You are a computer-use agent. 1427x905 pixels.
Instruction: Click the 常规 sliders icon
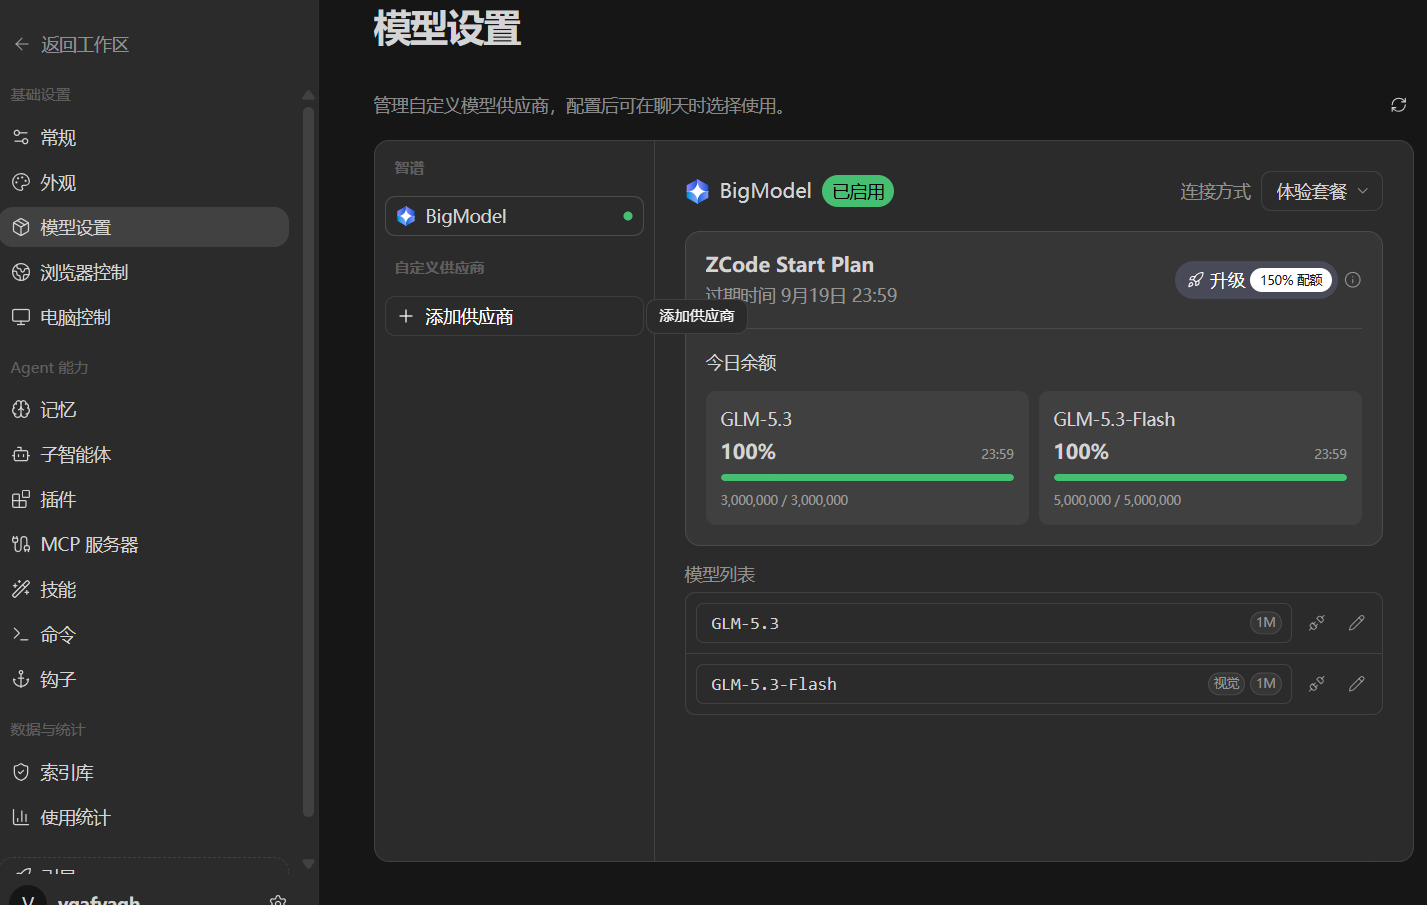[21, 137]
